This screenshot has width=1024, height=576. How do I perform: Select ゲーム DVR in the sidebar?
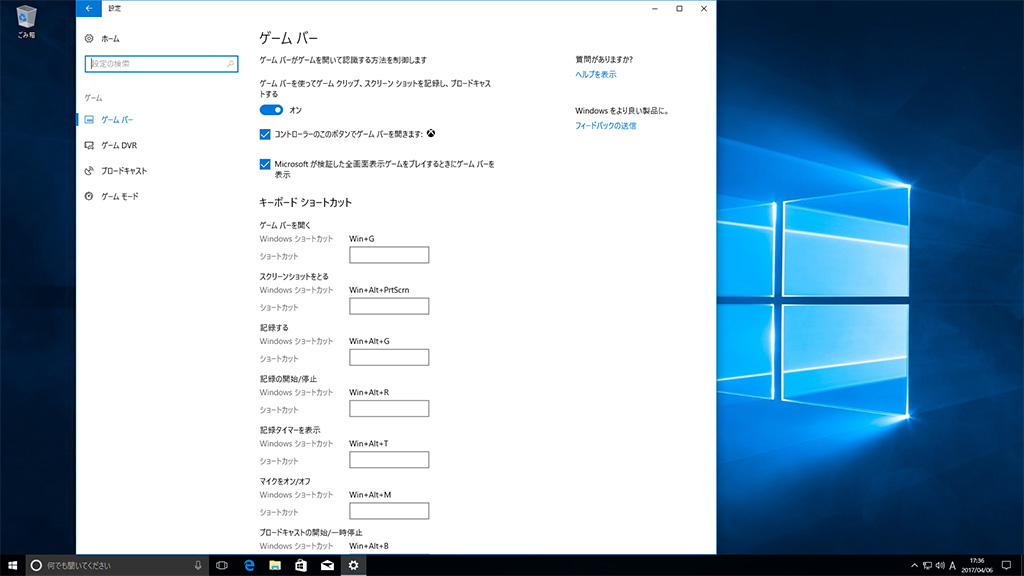pos(119,145)
